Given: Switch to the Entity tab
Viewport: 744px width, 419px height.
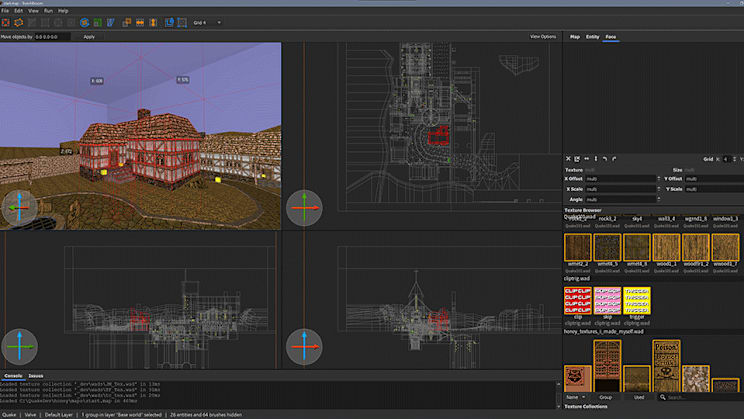Looking at the screenshot, I should pos(592,37).
